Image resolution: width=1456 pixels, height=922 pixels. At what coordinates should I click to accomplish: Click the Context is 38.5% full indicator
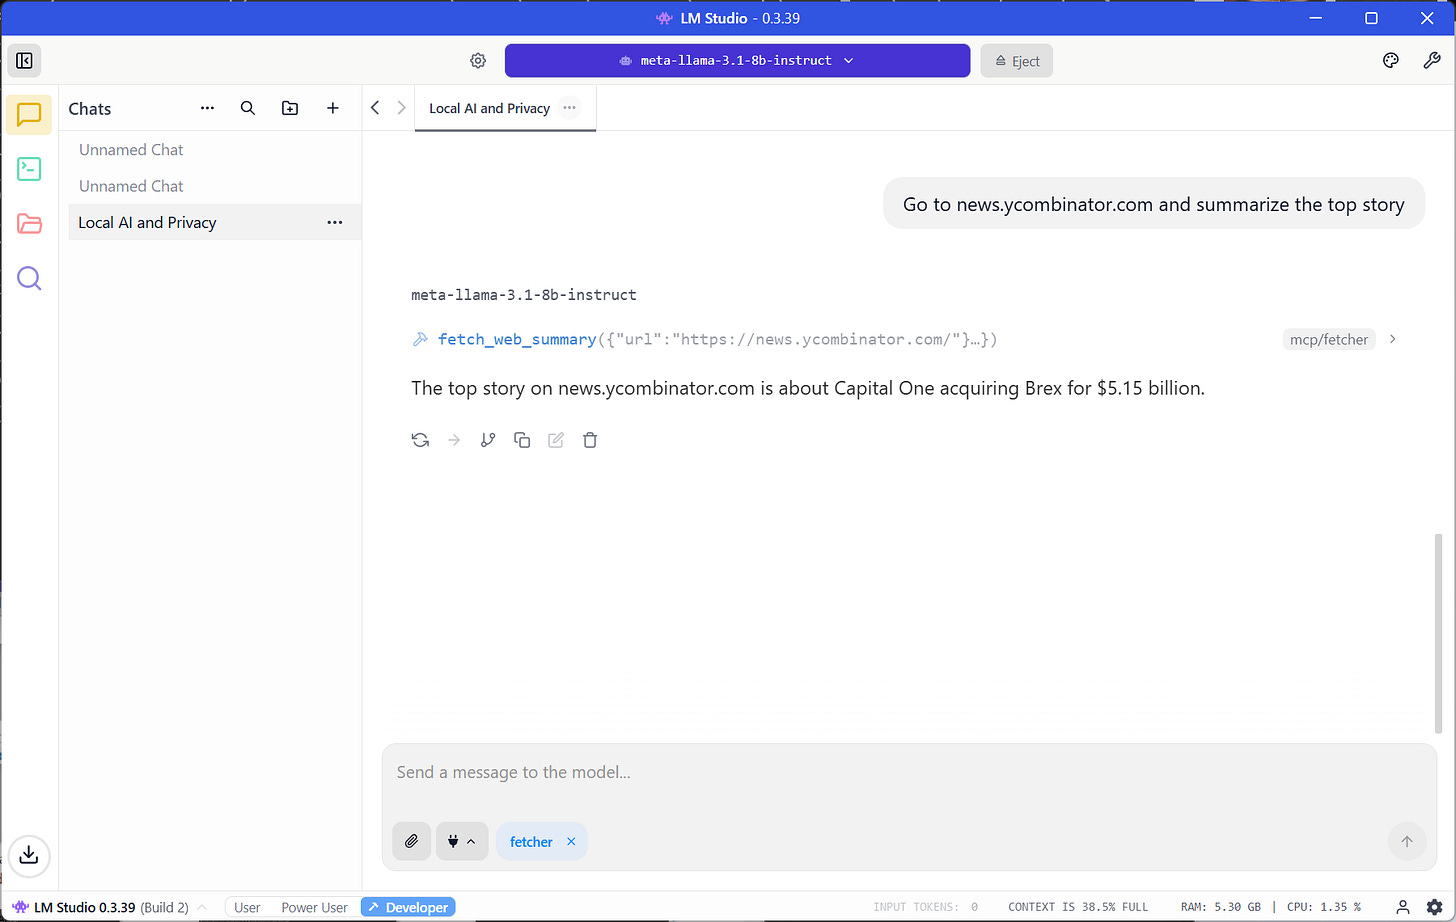tap(1078, 907)
